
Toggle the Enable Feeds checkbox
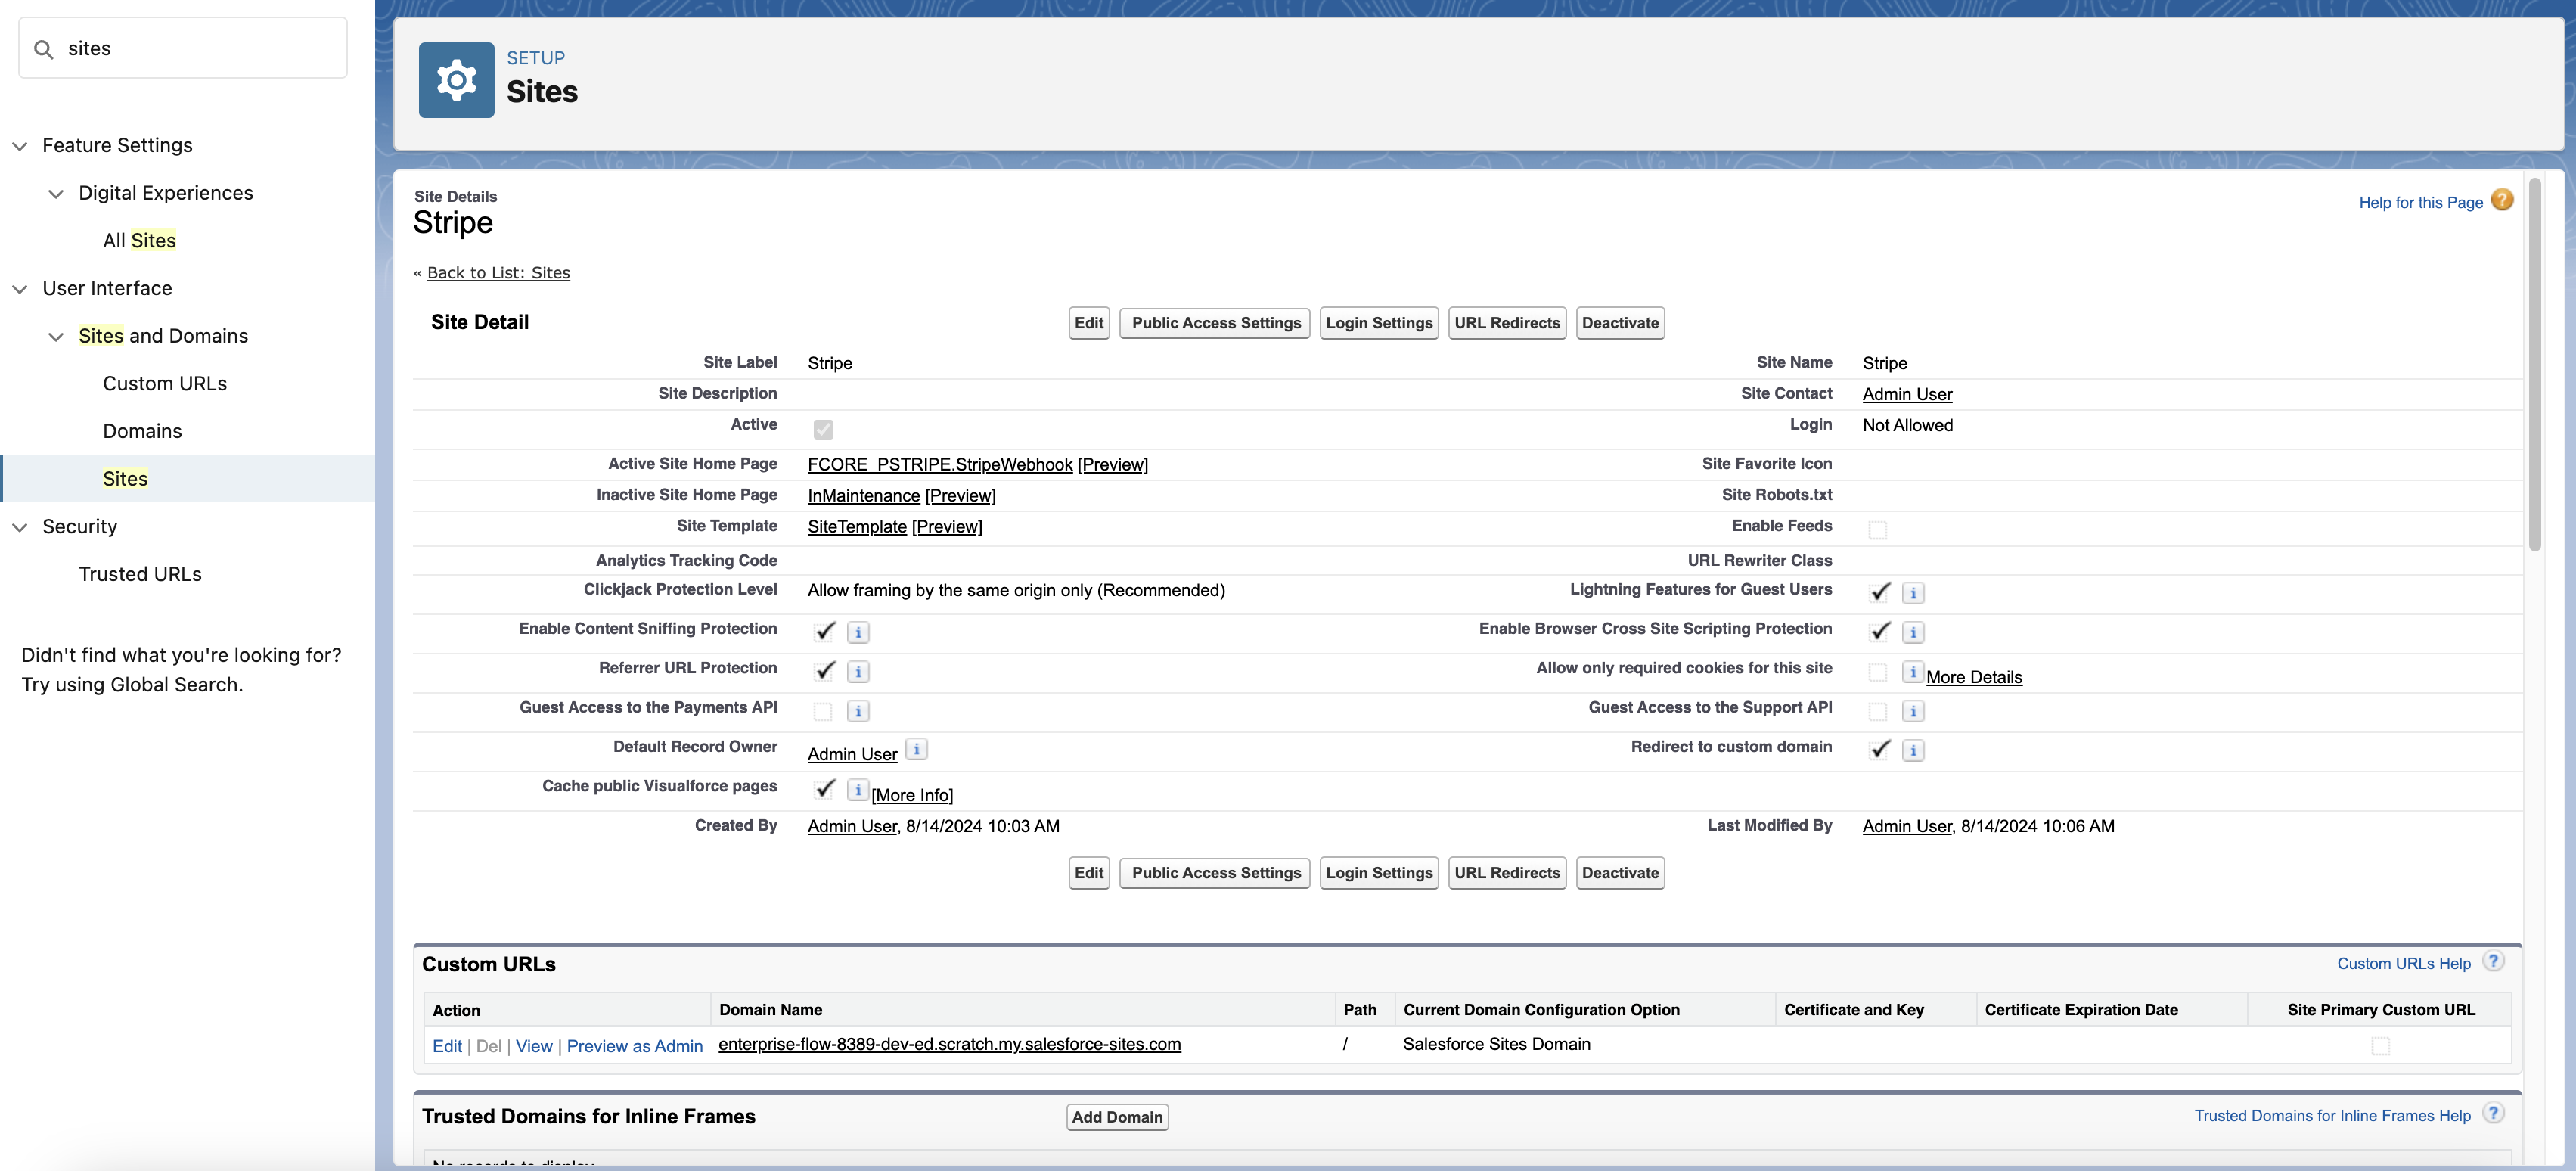(x=1878, y=530)
